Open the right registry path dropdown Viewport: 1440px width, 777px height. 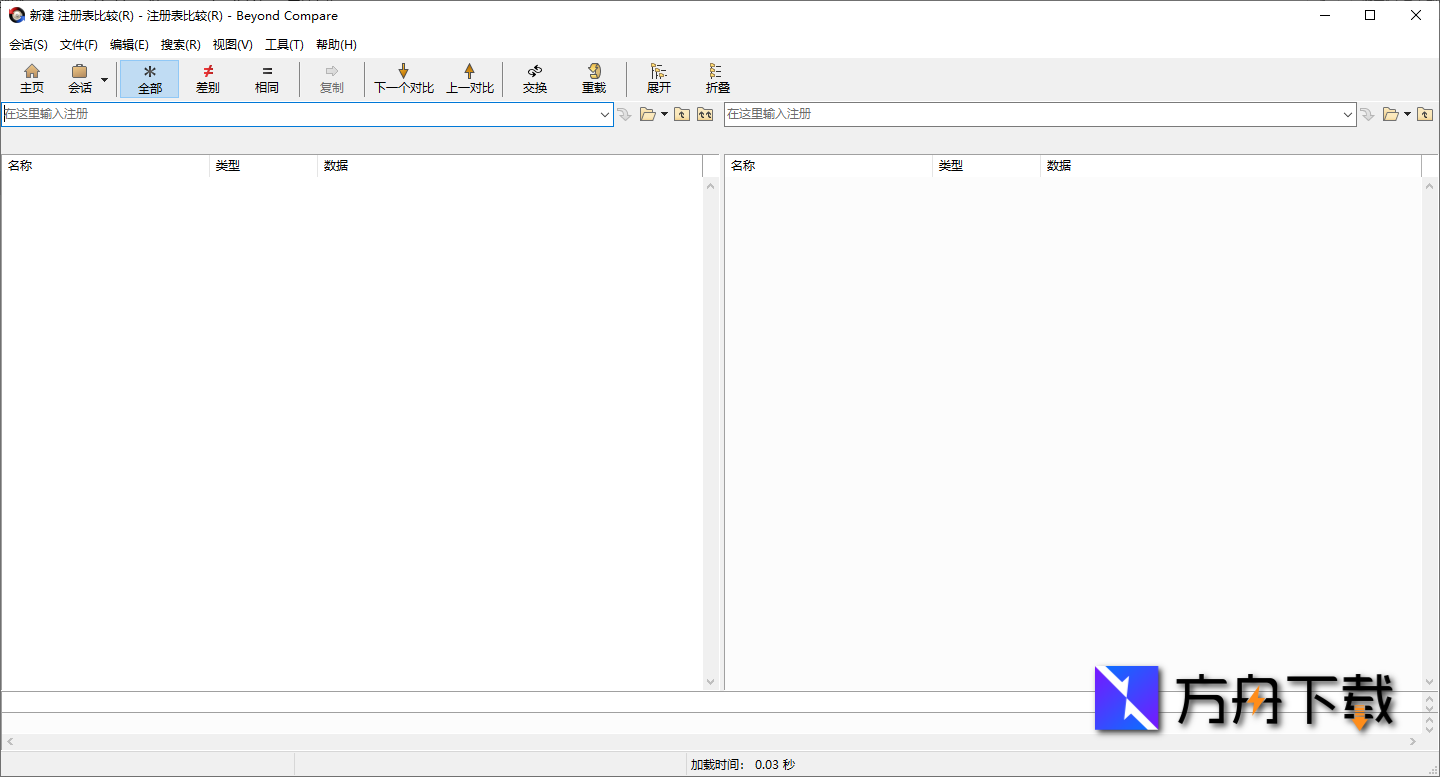pyautogui.click(x=1348, y=115)
